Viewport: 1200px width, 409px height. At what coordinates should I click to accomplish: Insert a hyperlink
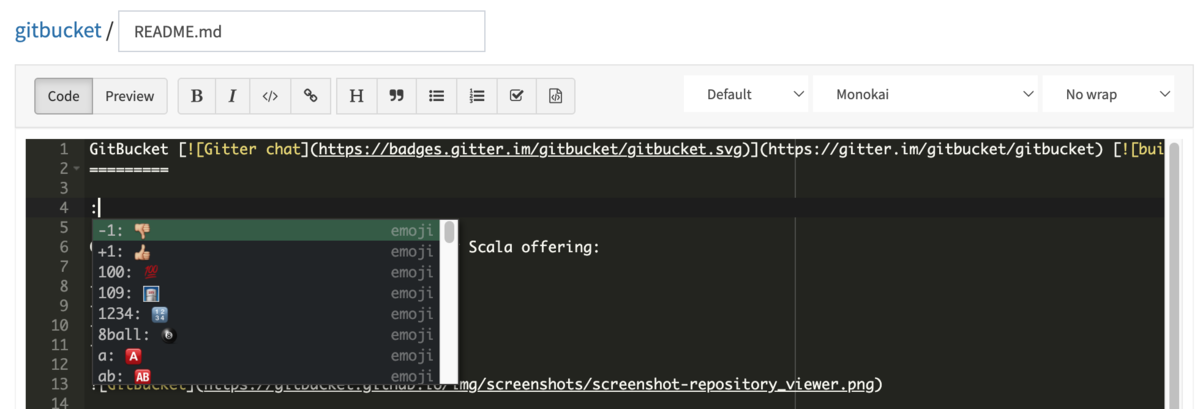(311, 96)
